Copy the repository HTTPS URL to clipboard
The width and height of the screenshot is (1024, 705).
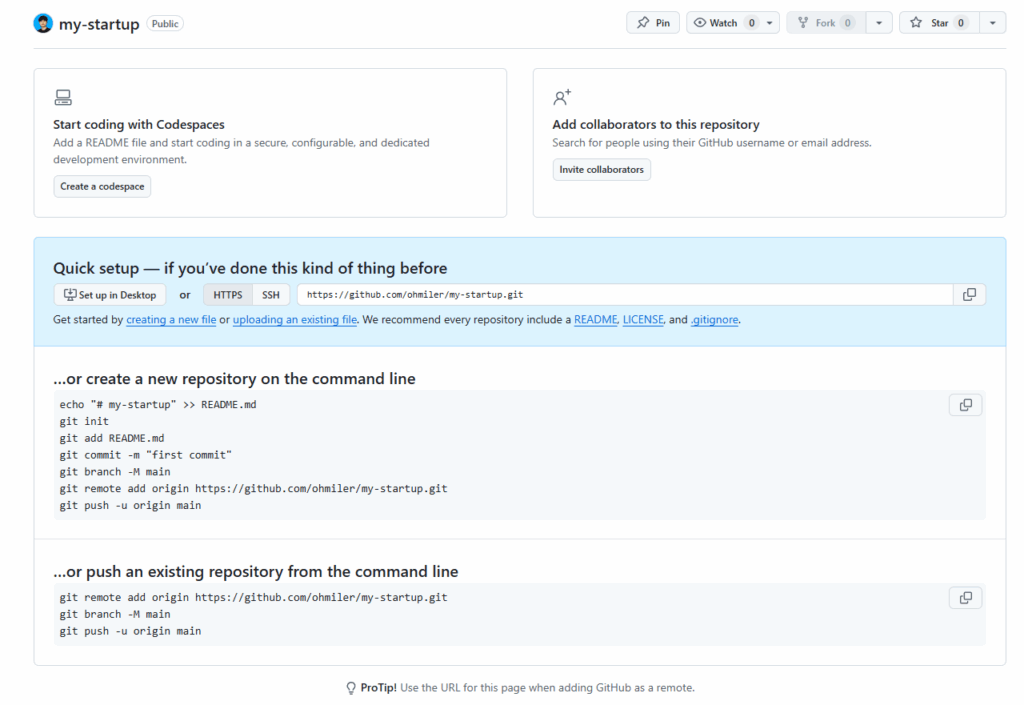pyautogui.click(x=968, y=295)
